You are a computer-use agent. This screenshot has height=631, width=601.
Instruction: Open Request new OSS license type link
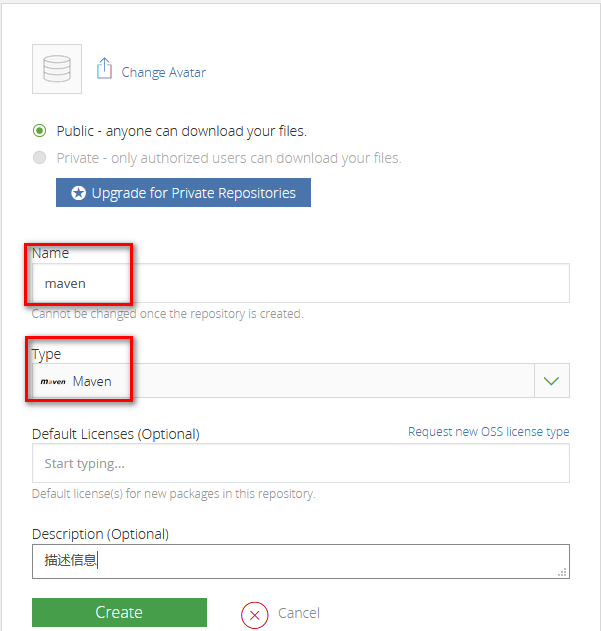coord(488,432)
